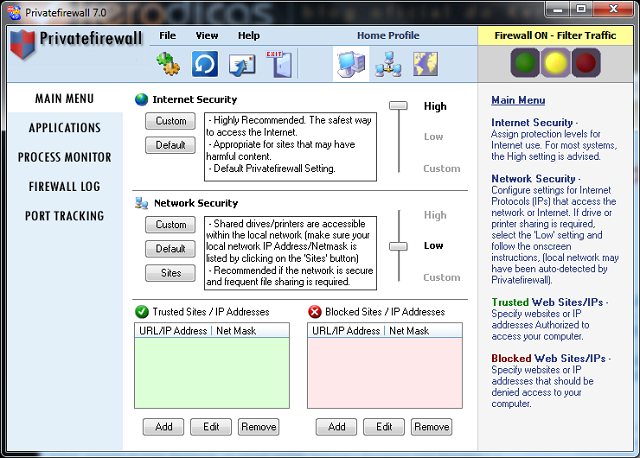Maximize the Privatefirewall window
The image size is (640, 458).
[581, 9]
